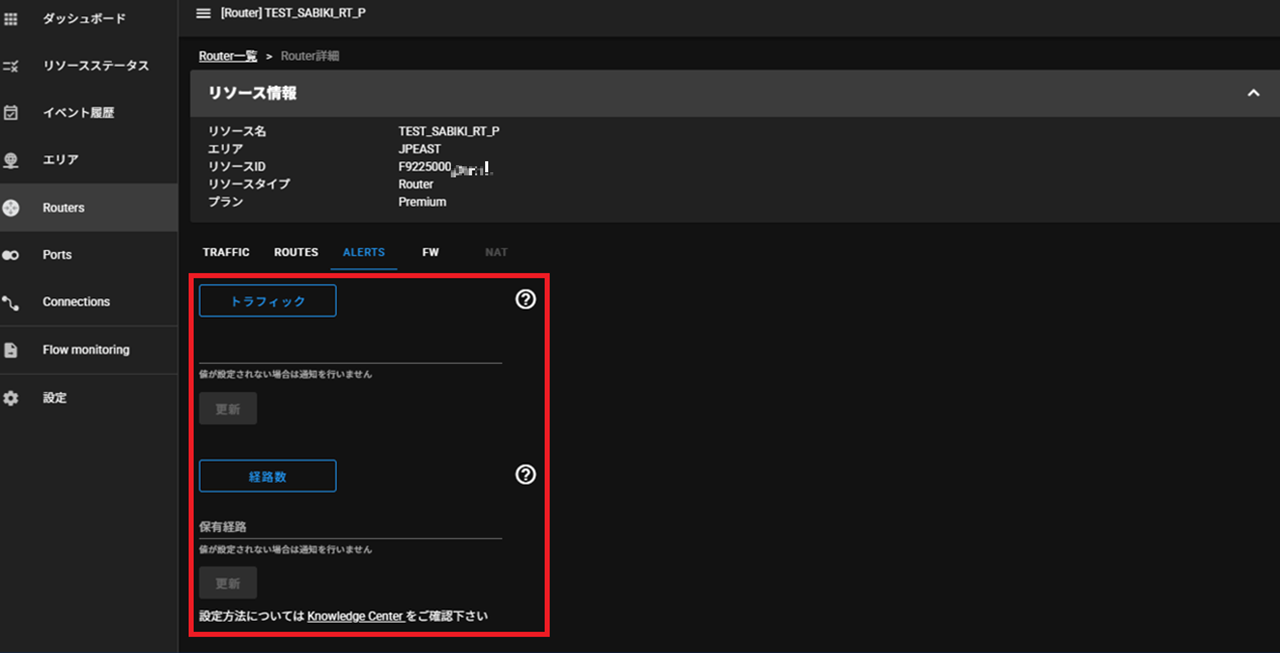Click the Ports toggle-shaped icon
The width and height of the screenshot is (1280, 653).
11,255
